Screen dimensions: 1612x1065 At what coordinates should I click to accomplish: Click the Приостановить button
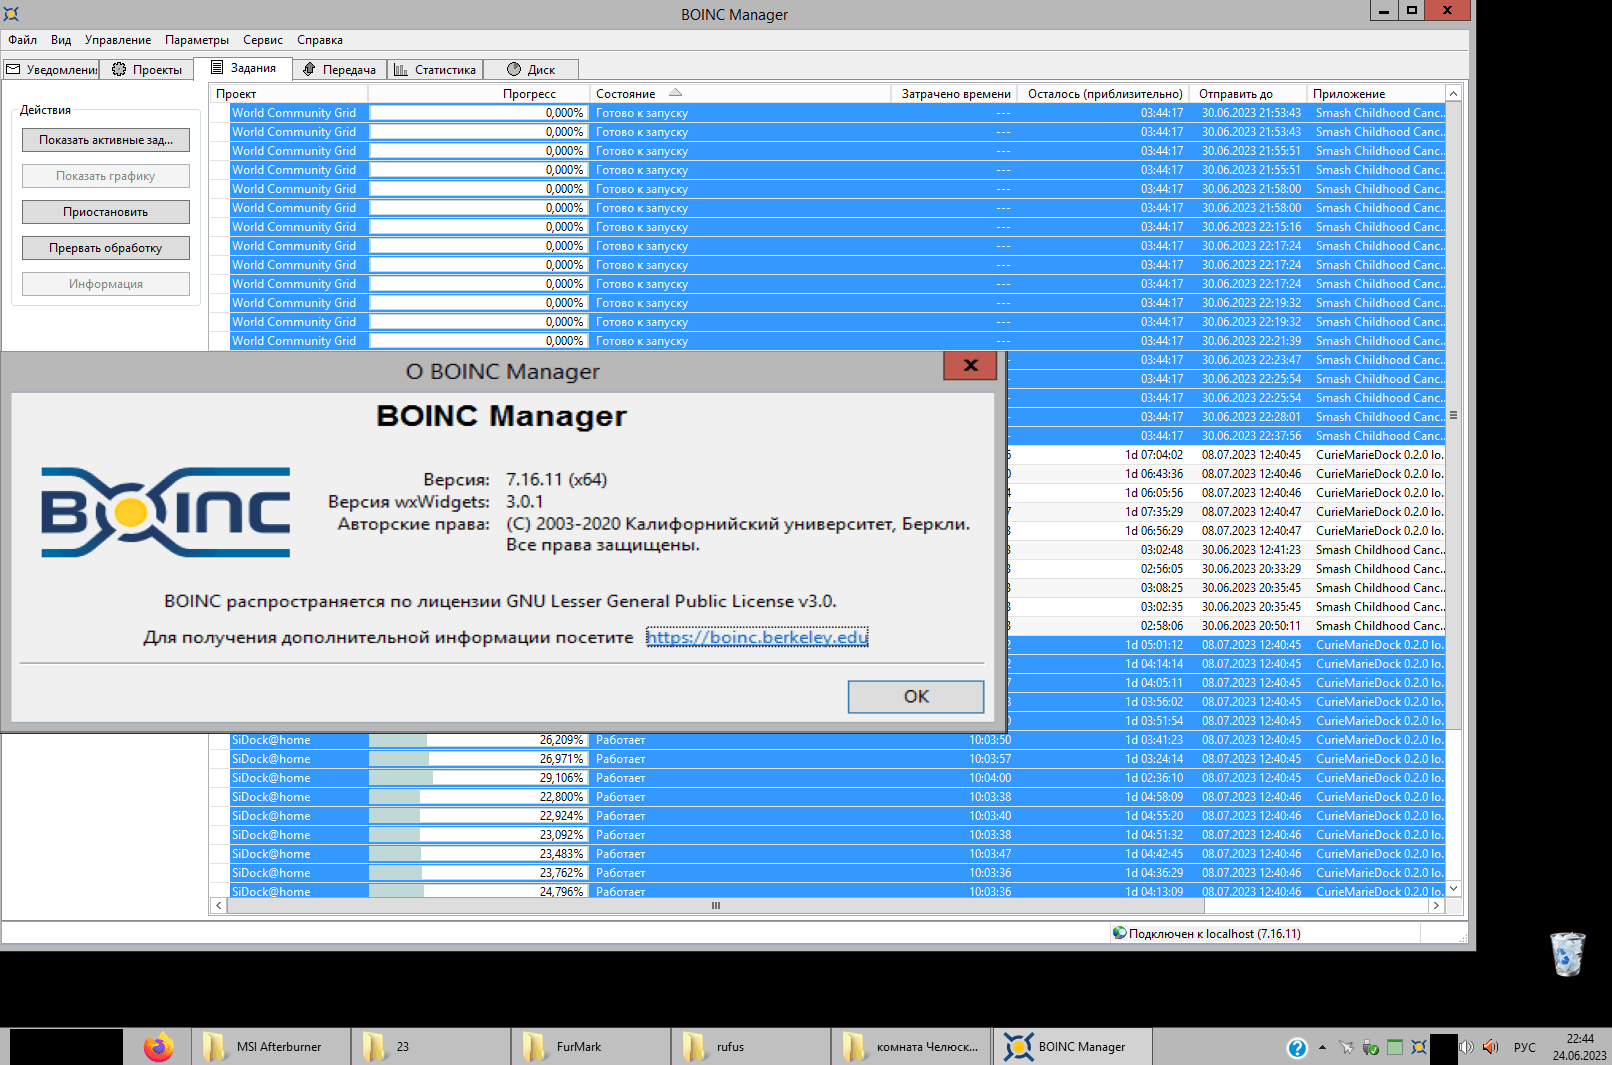[x=106, y=212]
